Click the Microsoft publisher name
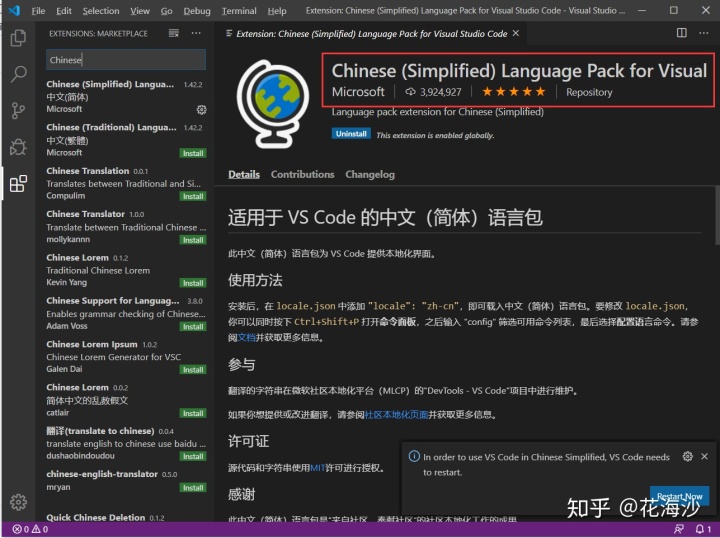This screenshot has width=720, height=538. pos(358,92)
